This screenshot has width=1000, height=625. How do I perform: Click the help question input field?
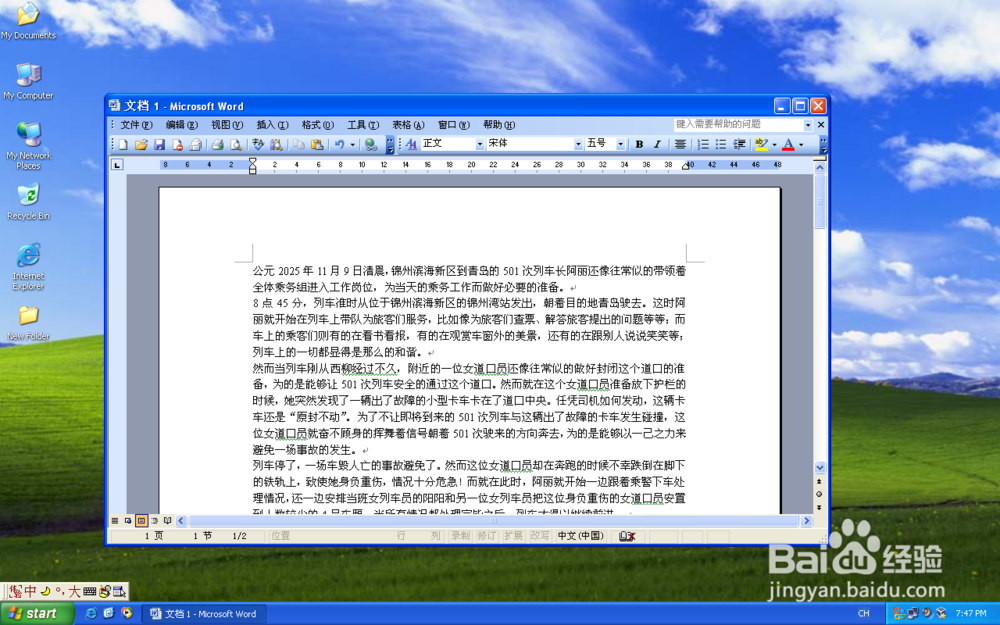click(739, 125)
